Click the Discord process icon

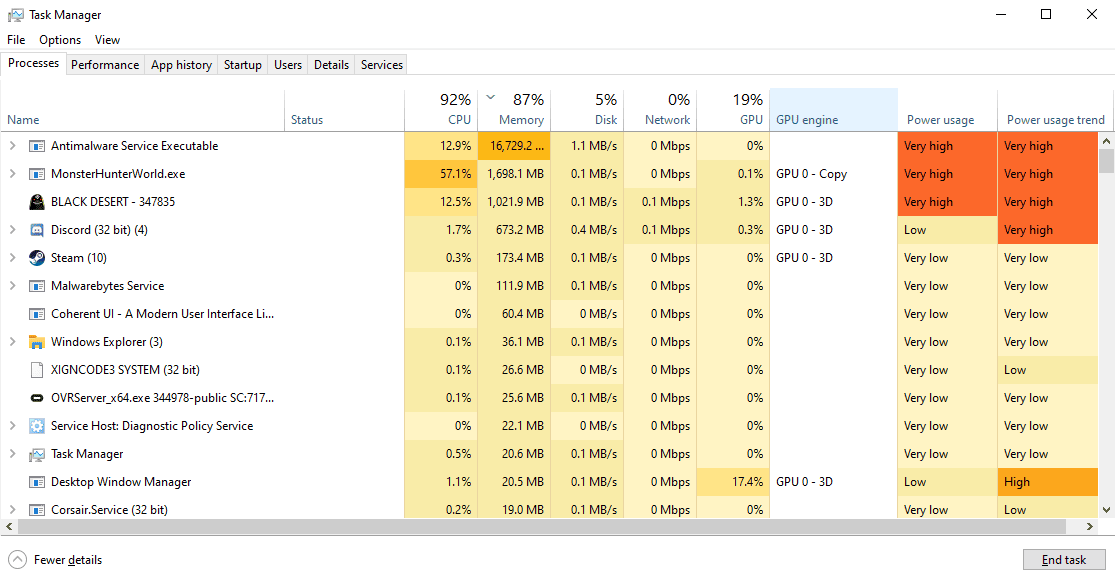(36, 229)
